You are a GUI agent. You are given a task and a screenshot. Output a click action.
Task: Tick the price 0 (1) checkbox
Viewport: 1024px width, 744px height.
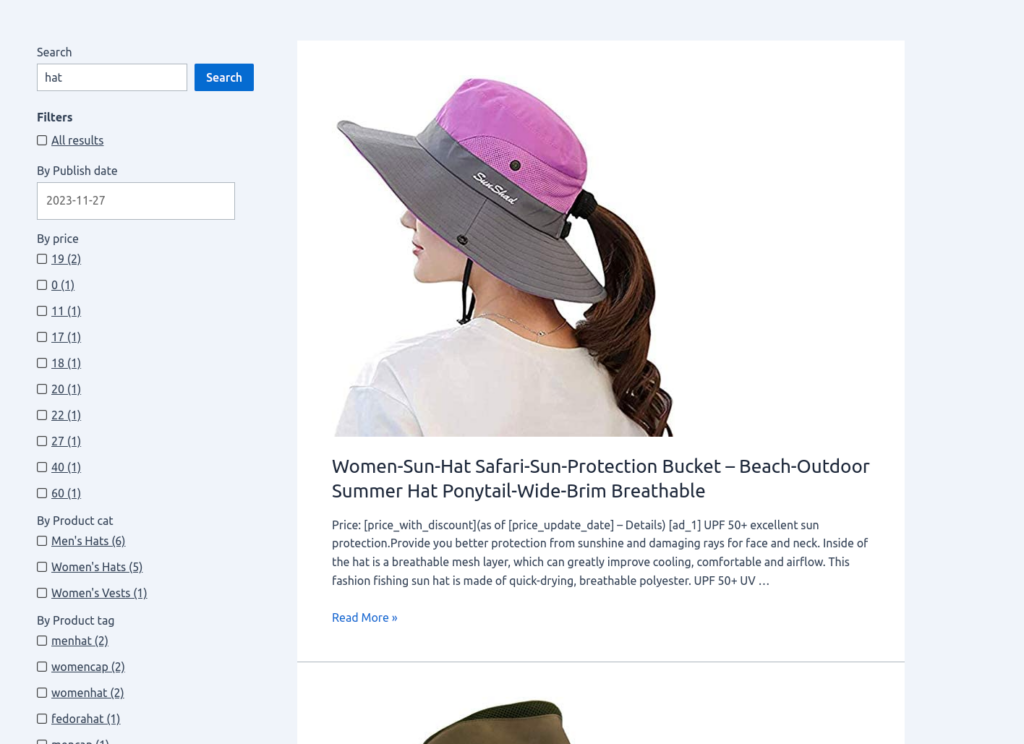(42, 285)
